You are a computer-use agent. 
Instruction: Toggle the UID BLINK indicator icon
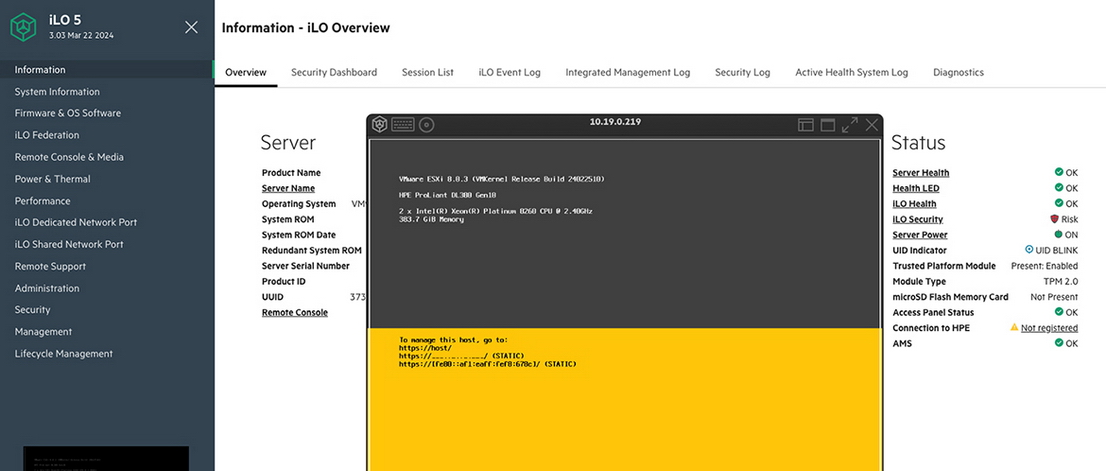[x=1029, y=250]
